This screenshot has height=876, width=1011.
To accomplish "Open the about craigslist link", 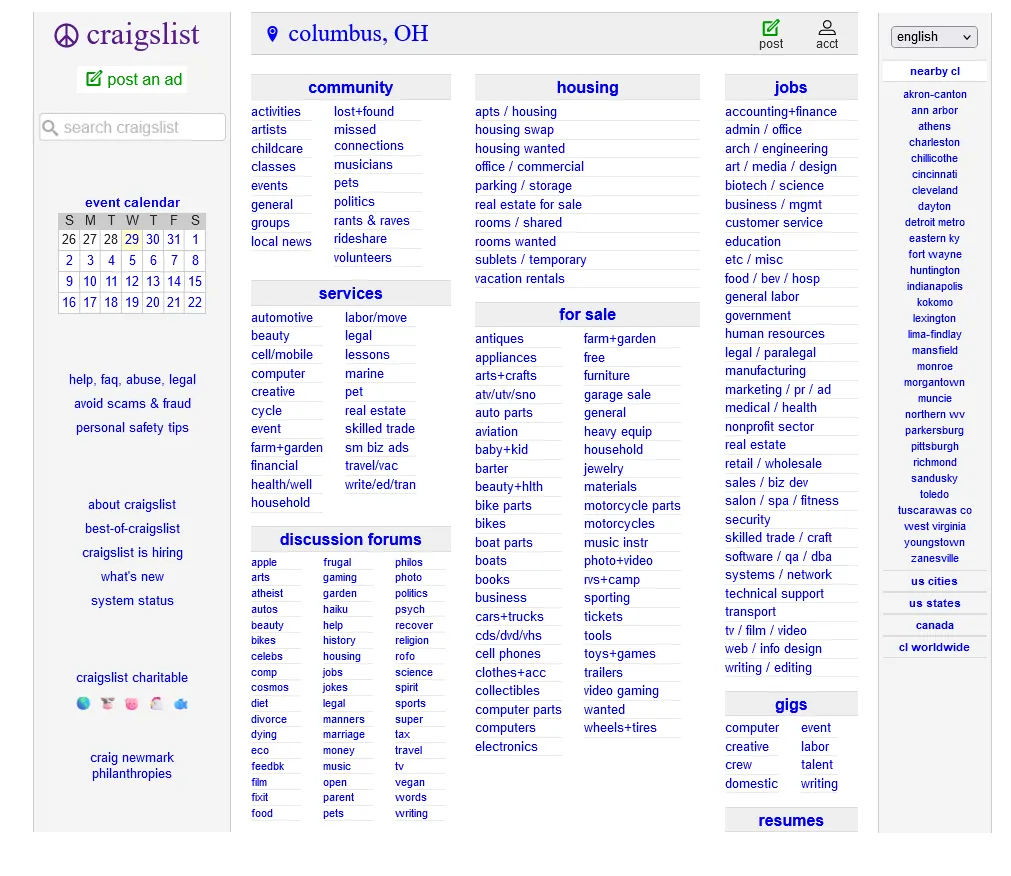I will click(132, 505).
